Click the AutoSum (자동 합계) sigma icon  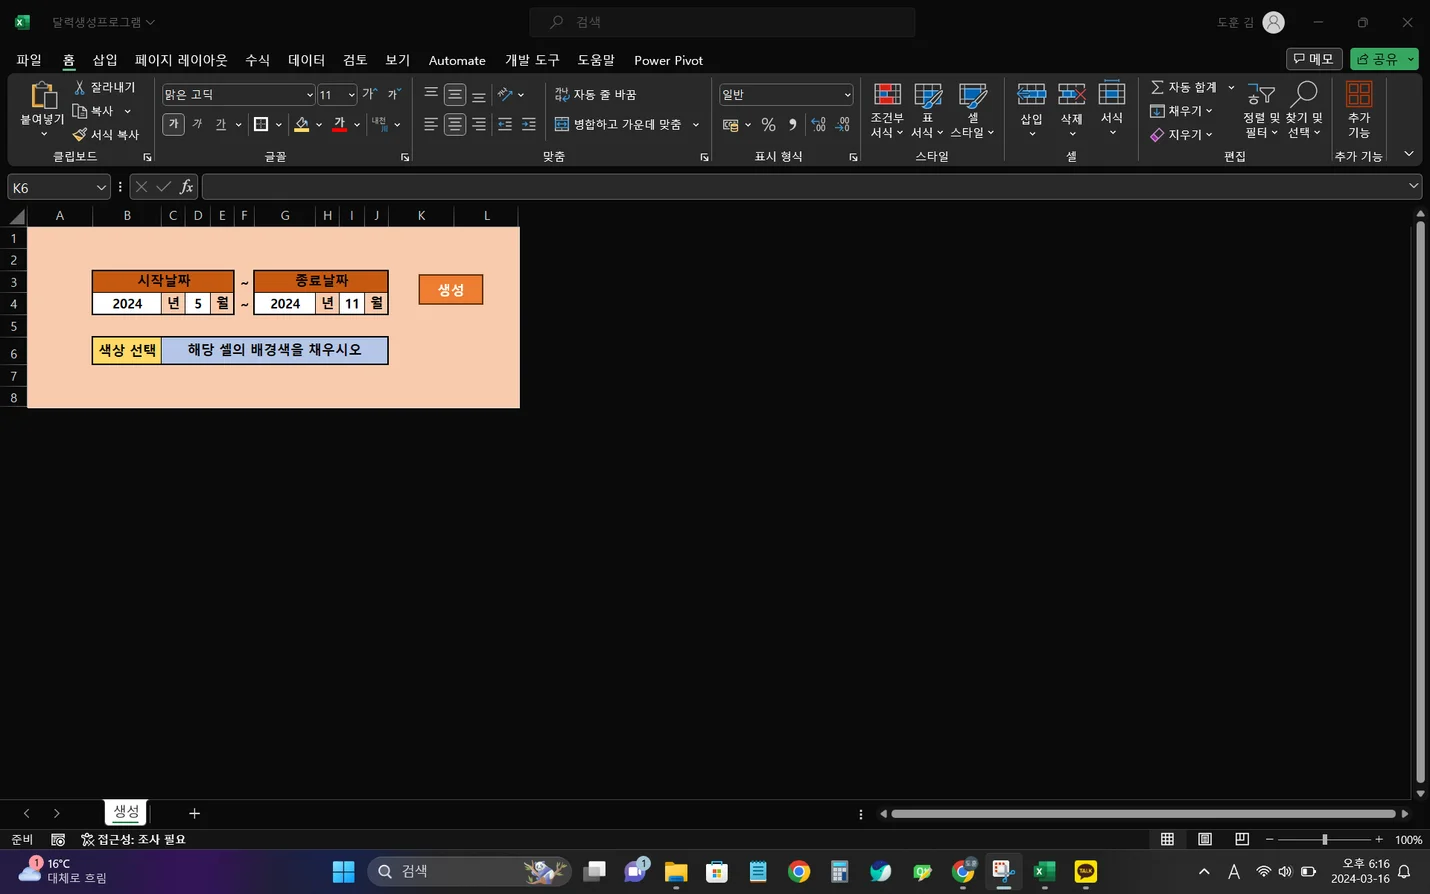tap(1157, 88)
